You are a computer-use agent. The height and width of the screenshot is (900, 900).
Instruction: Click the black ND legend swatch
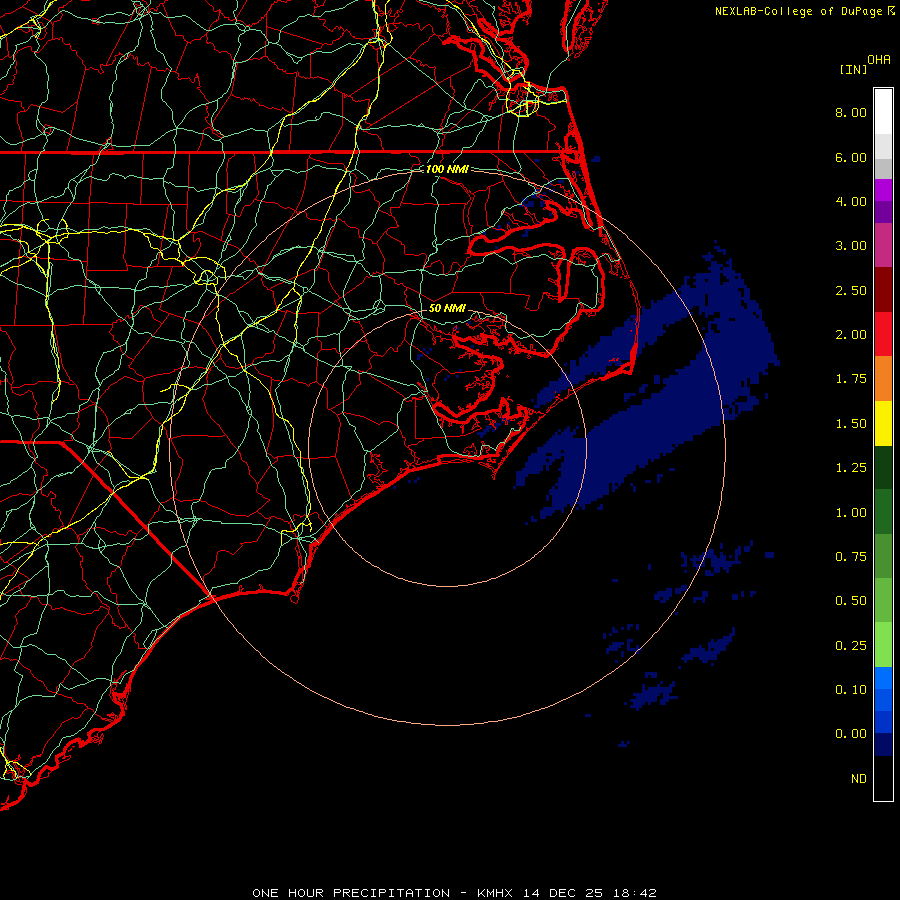coord(883,778)
